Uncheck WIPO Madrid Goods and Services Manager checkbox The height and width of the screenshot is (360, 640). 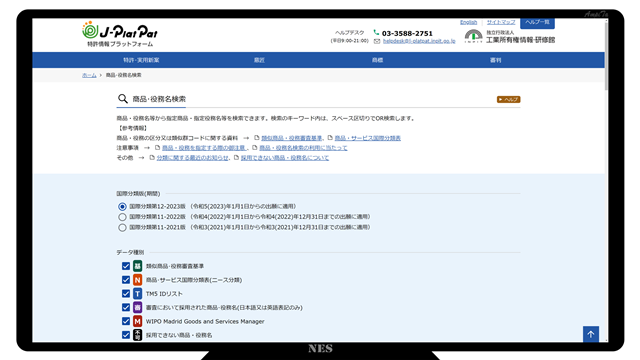point(126,321)
